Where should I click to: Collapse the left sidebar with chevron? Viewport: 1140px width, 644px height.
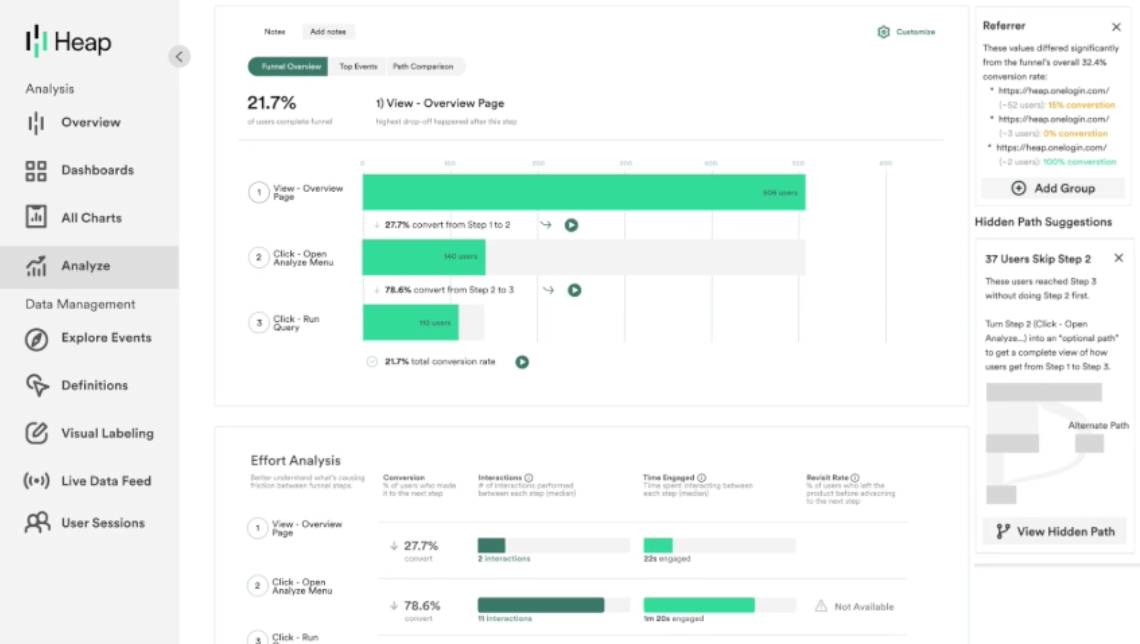[179, 57]
